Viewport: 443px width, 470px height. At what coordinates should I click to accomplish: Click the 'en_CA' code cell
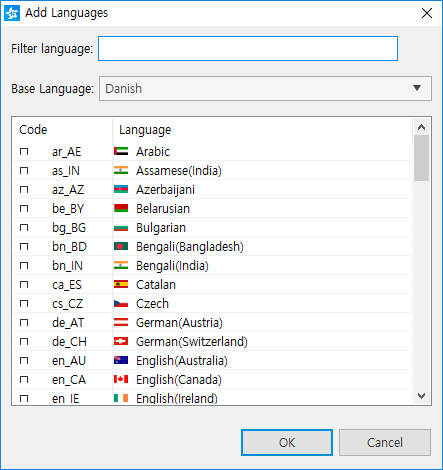tap(69, 380)
